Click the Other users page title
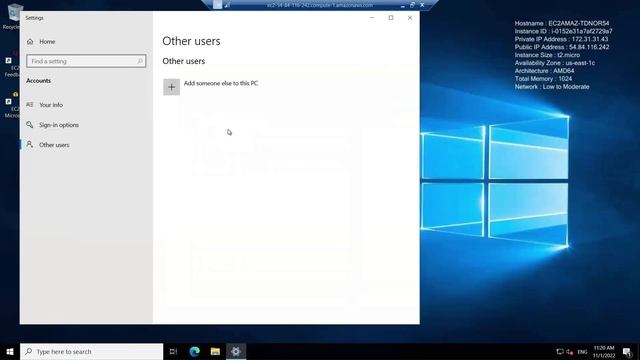Image resolution: width=640 pixels, height=360 pixels. point(191,41)
